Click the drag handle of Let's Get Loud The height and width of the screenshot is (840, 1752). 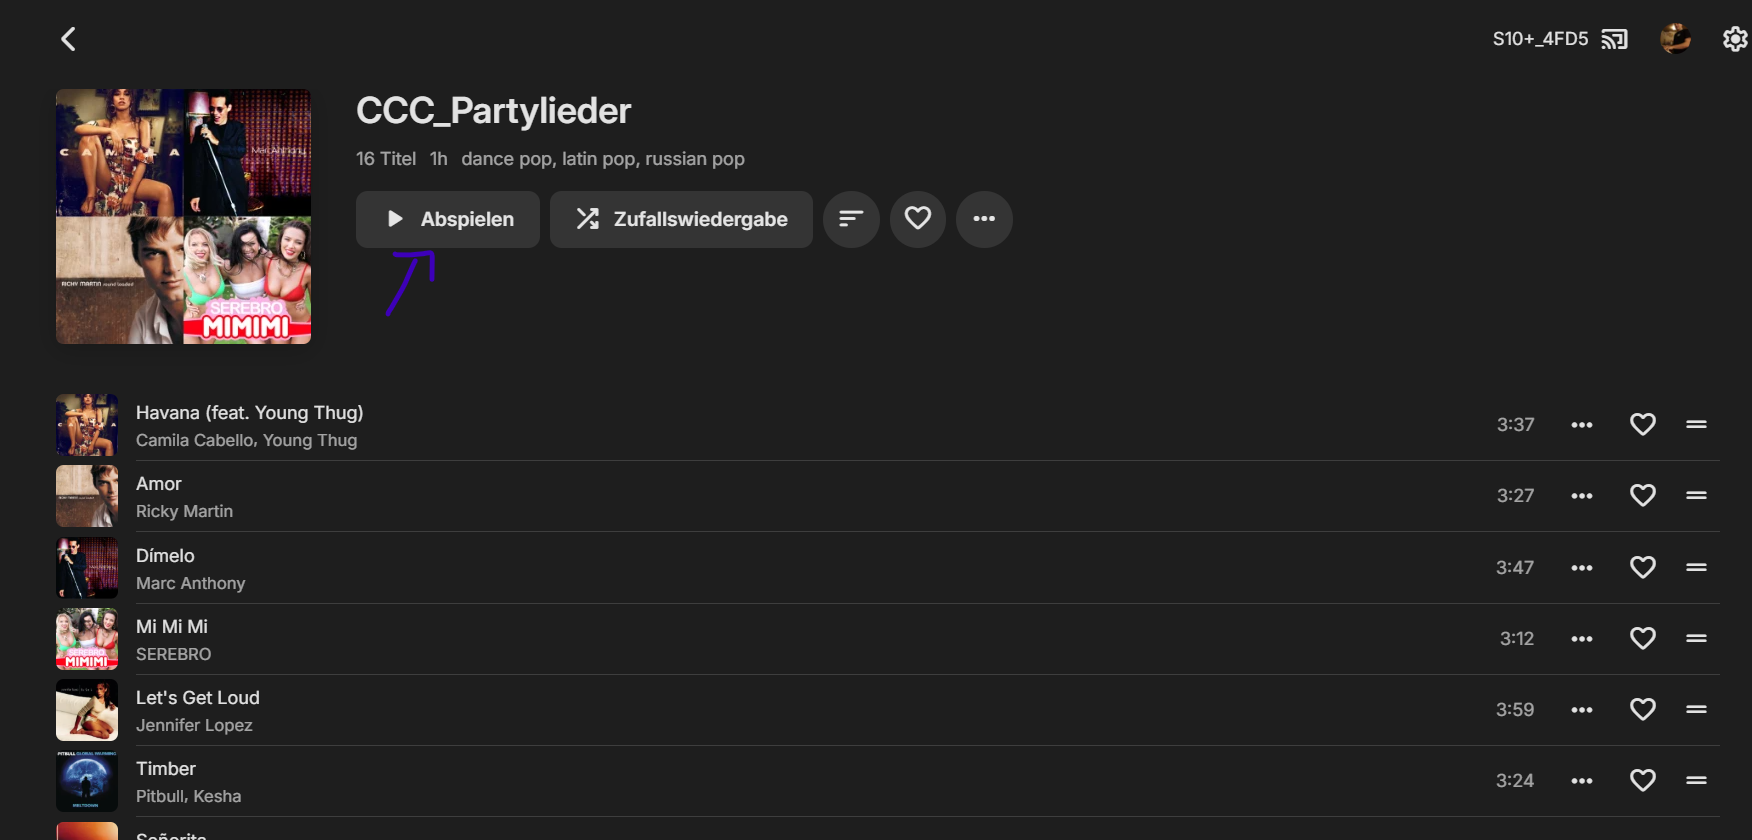(1696, 710)
